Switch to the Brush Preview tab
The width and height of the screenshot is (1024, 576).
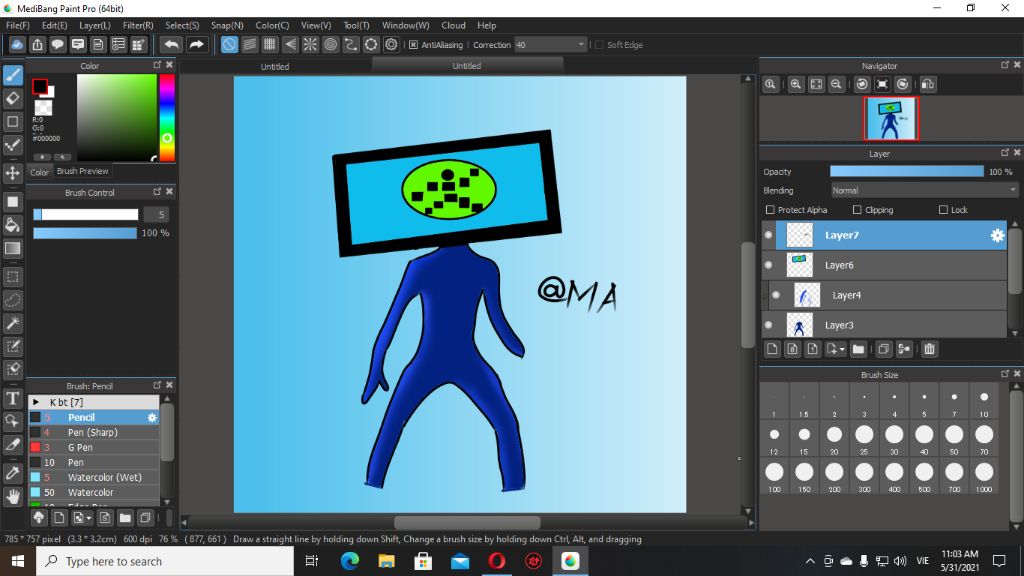82,171
